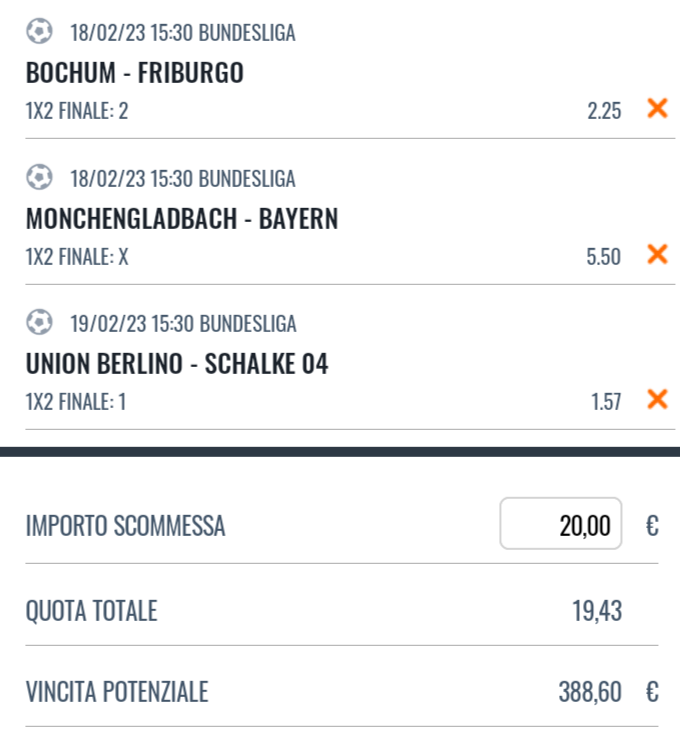Viewport: 680px width, 738px height.
Task: Click the 2.25 odds value
Action: (x=604, y=111)
